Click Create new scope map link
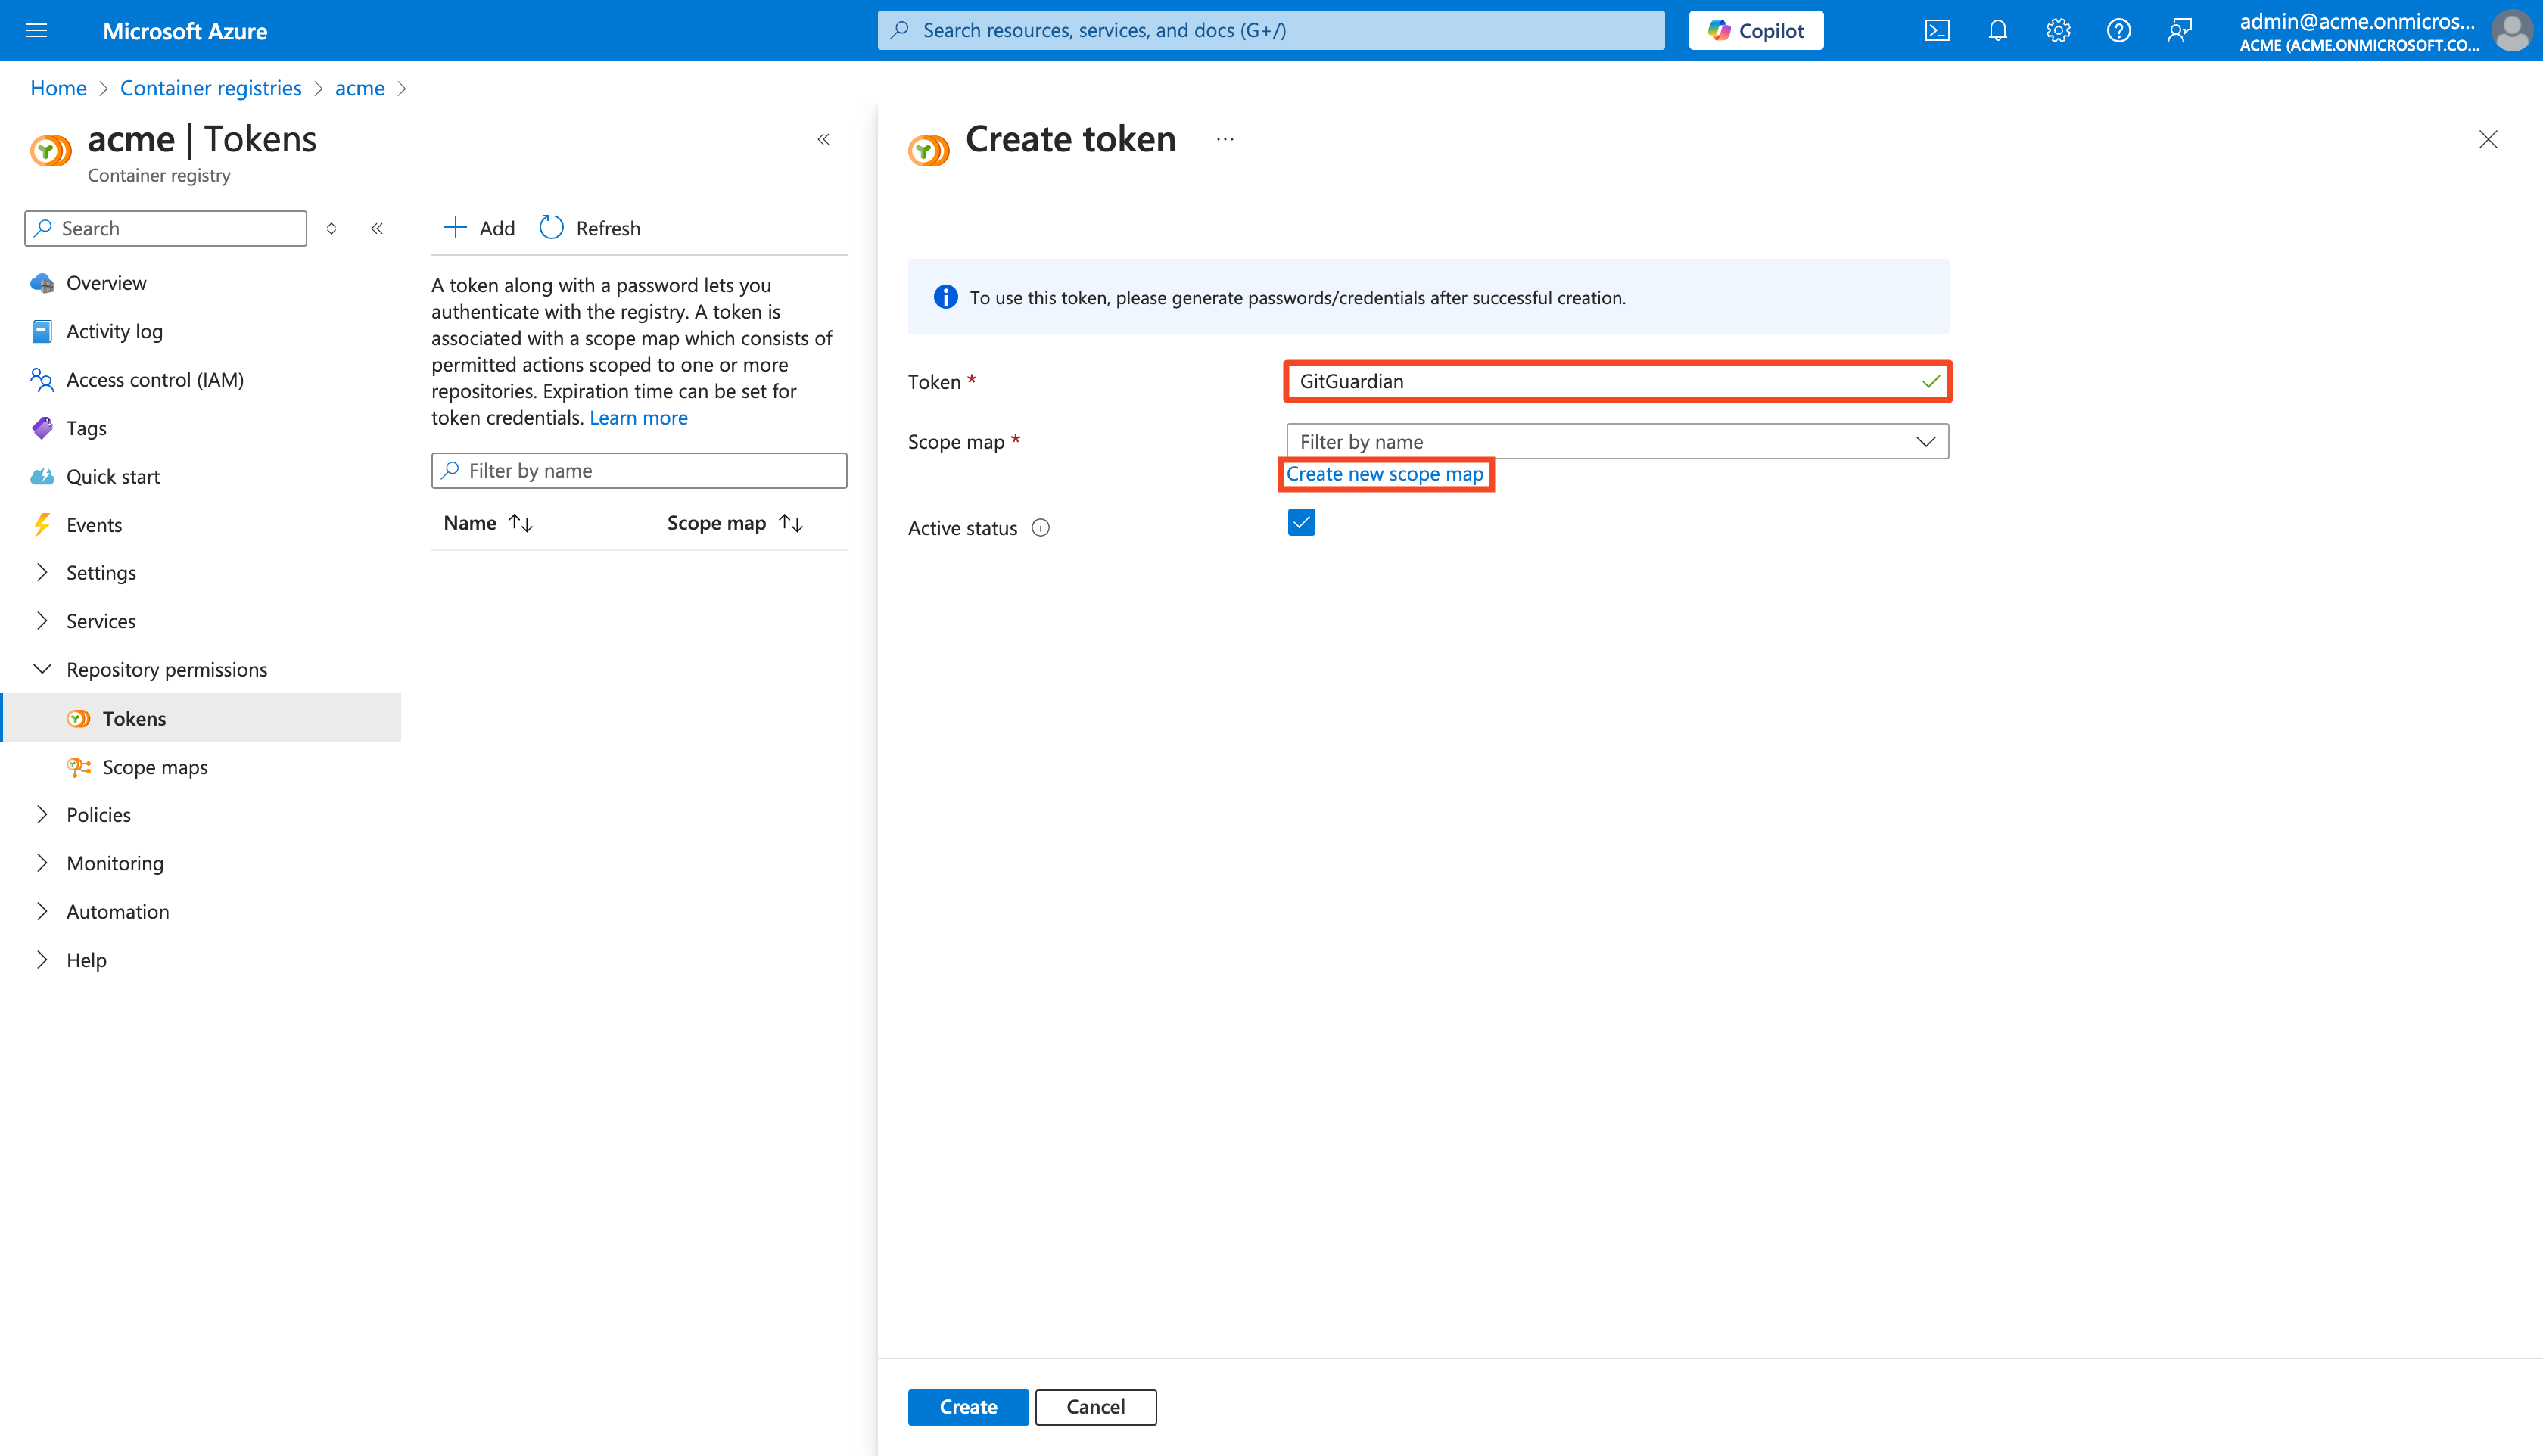The width and height of the screenshot is (2543, 1456). [1385, 474]
